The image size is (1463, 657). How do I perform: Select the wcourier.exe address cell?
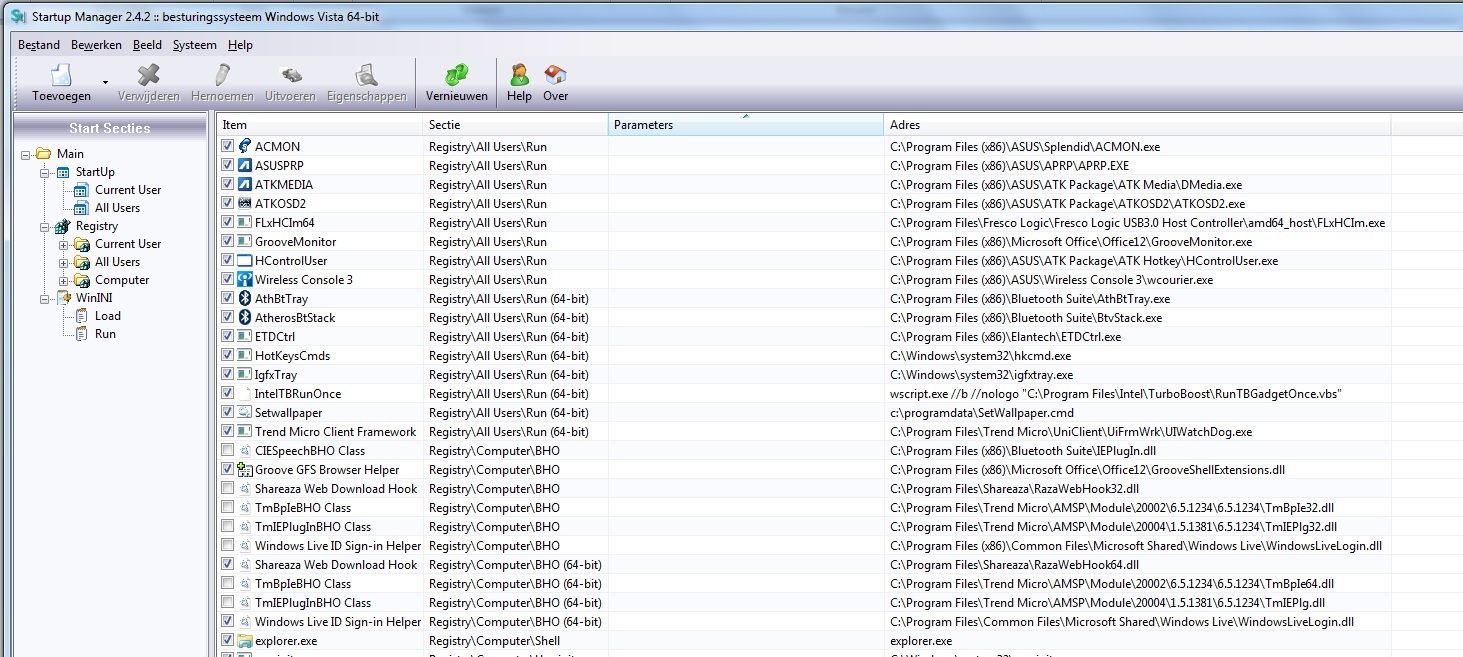coord(1051,279)
